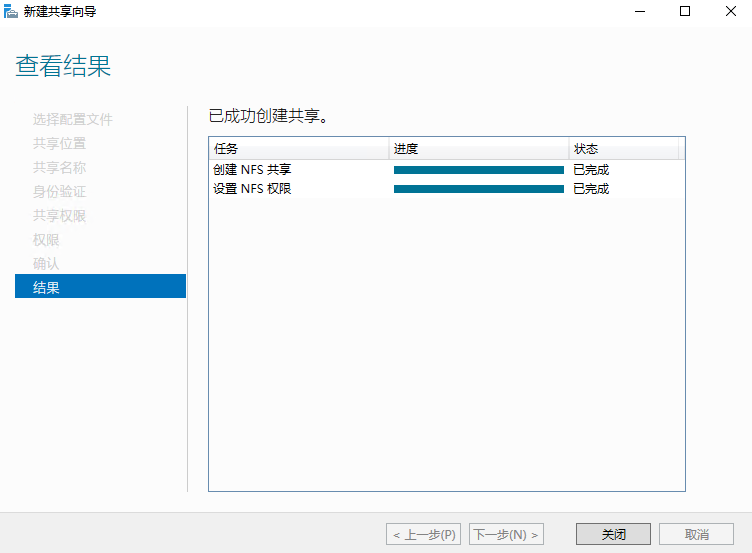Viewport: 752px width, 553px height.
Task: Click the 状态 column header
Action: (x=622, y=149)
